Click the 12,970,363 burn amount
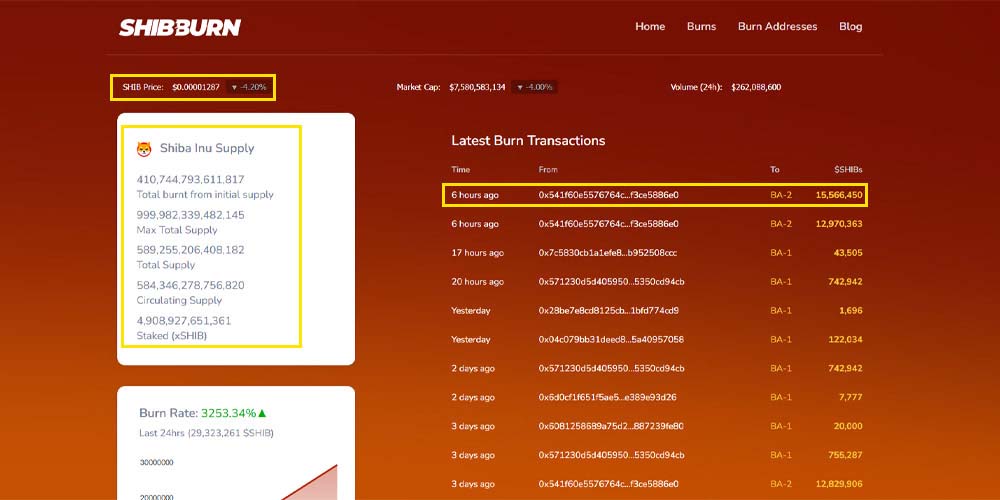The height and width of the screenshot is (500, 1000). click(839, 224)
